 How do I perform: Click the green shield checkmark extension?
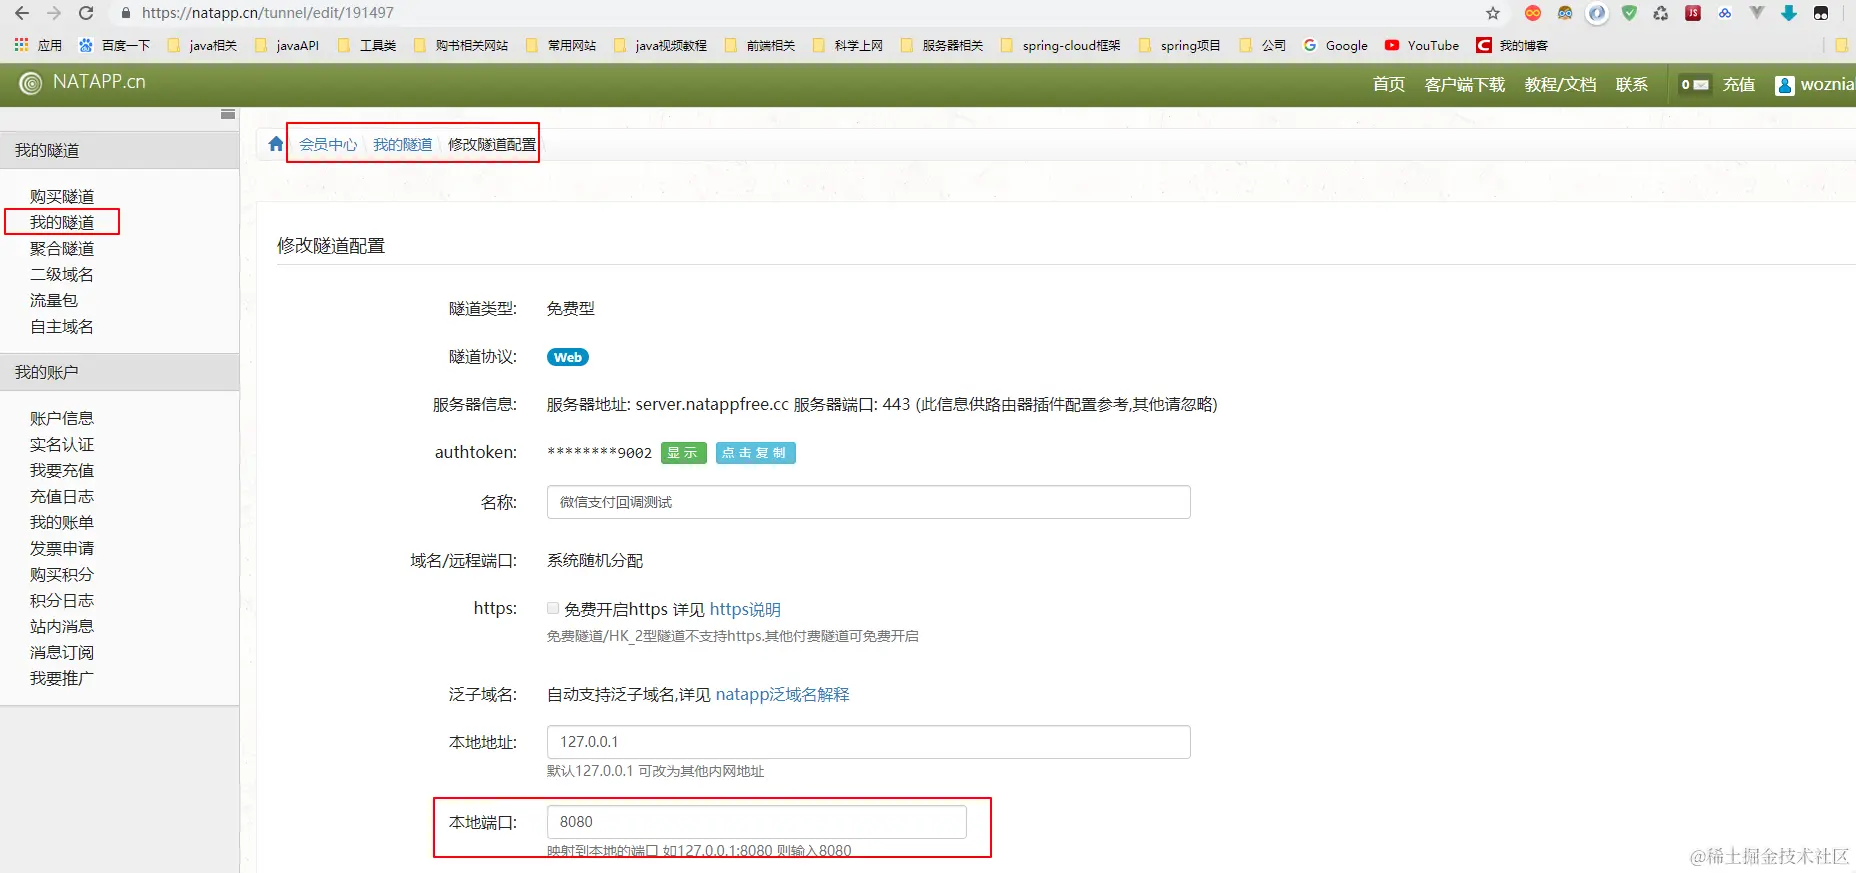click(1629, 13)
